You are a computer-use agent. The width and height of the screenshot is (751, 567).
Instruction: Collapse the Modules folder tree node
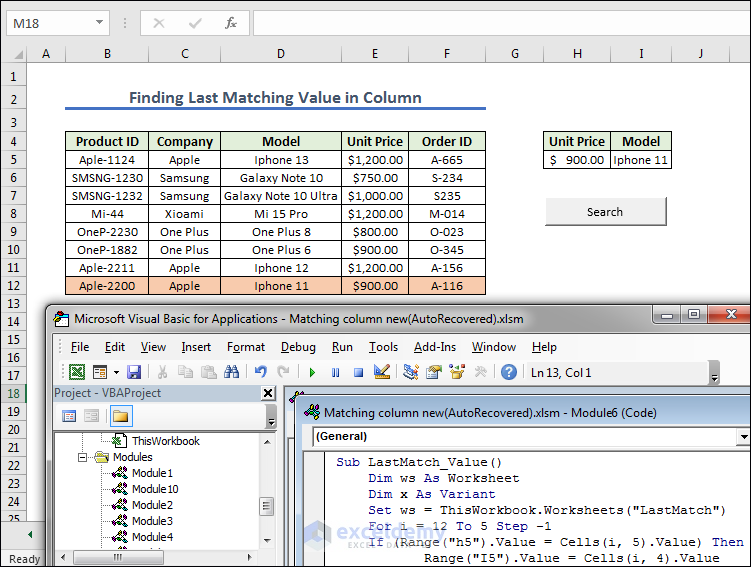[x=84, y=457]
